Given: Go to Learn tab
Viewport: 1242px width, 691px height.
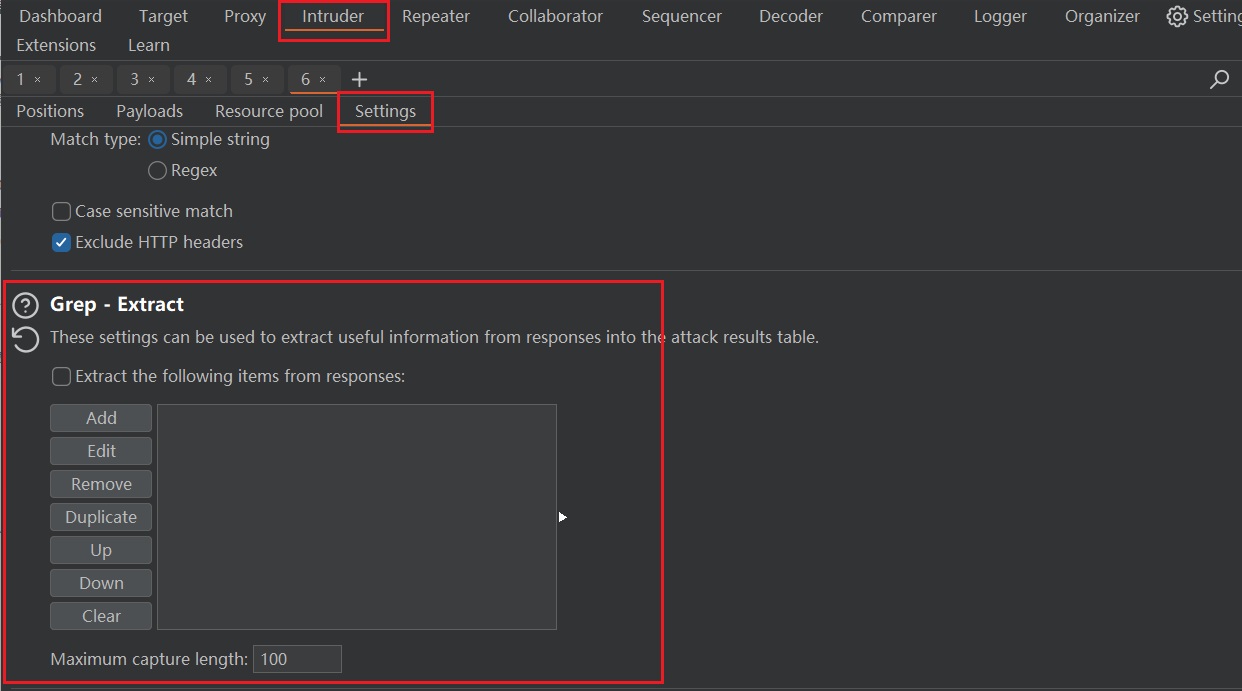Looking at the screenshot, I should (x=149, y=45).
